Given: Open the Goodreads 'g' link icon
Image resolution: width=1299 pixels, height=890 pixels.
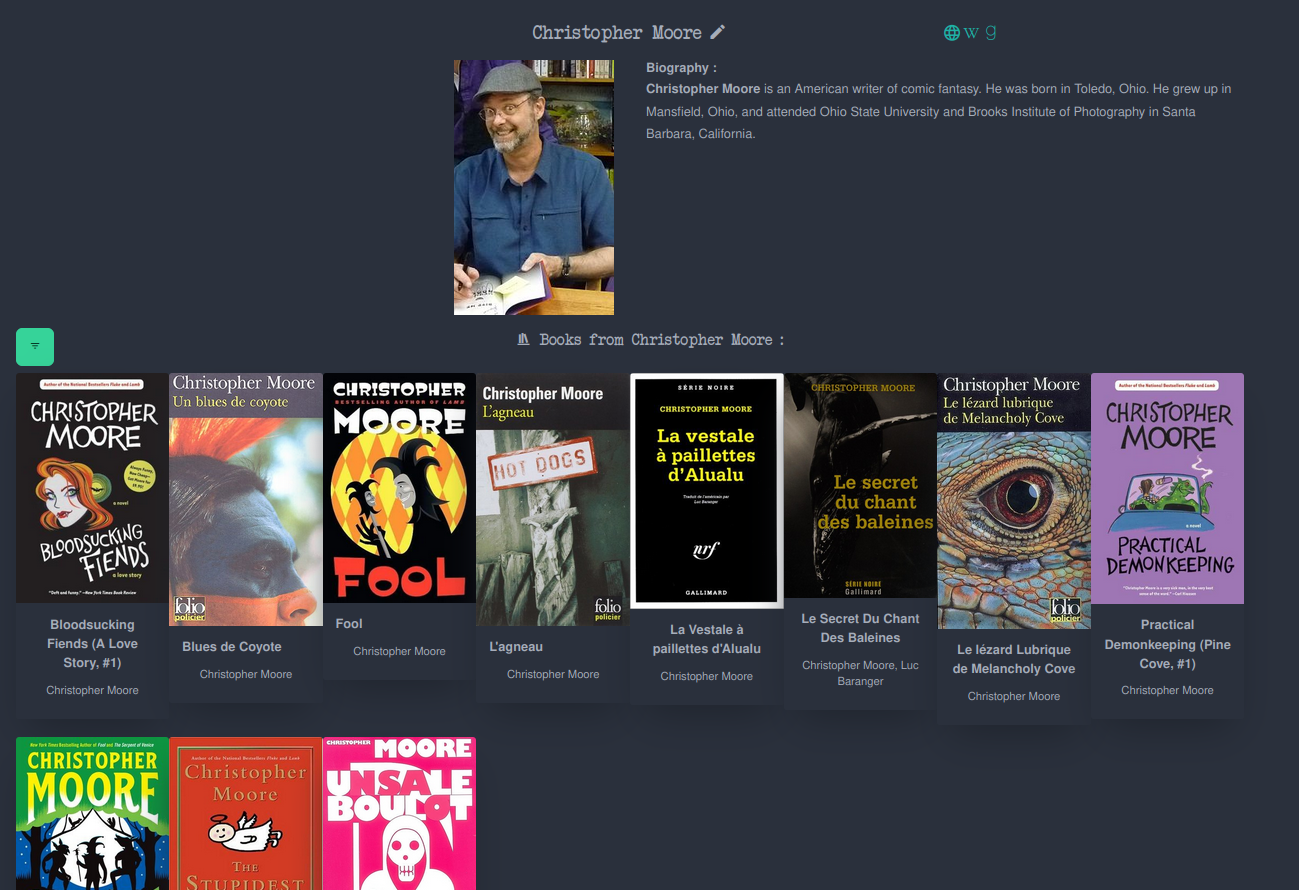Looking at the screenshot, I should tap(991, 32).
